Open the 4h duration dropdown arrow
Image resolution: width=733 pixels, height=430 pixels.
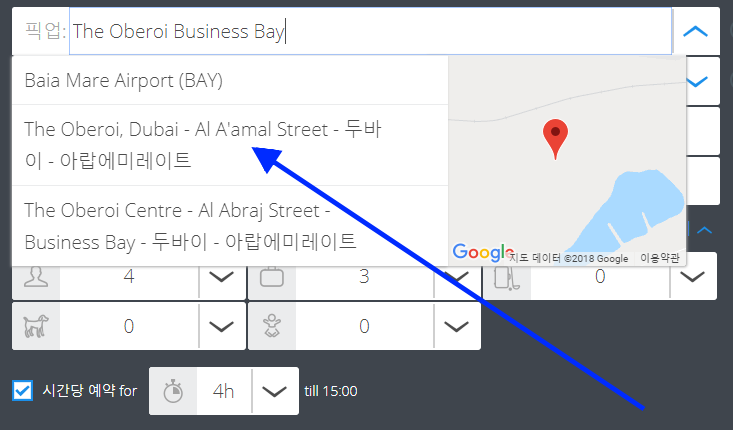tap(274, 391)
